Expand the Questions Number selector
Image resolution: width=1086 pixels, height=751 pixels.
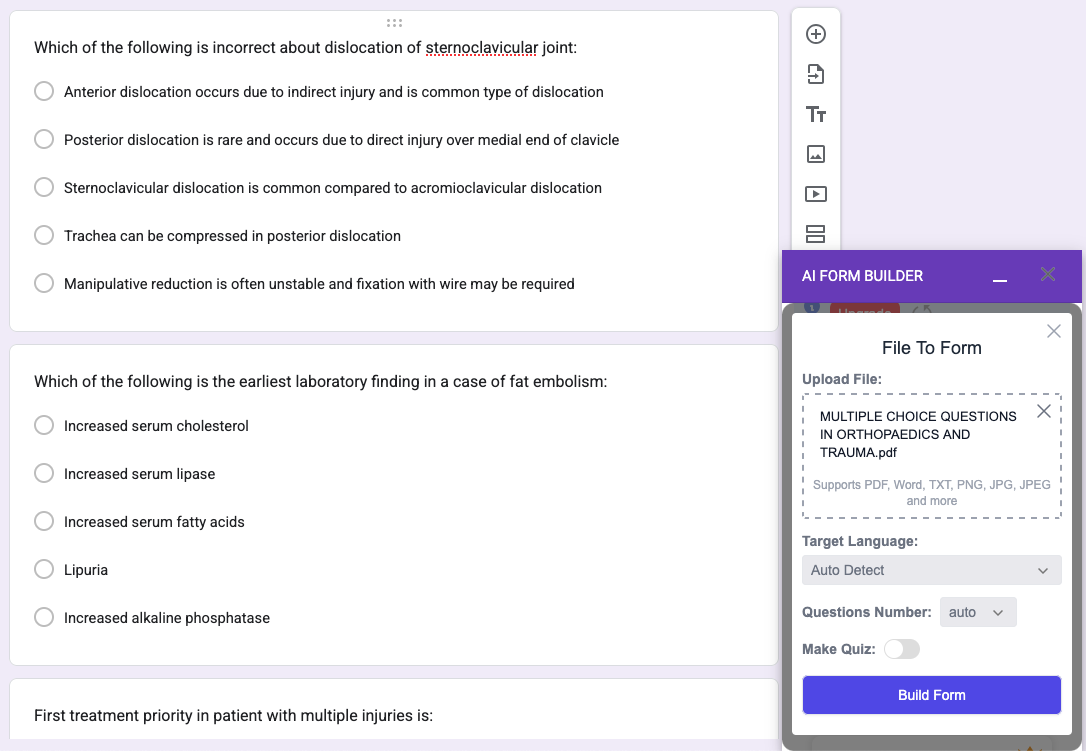(x=978, y=612)
